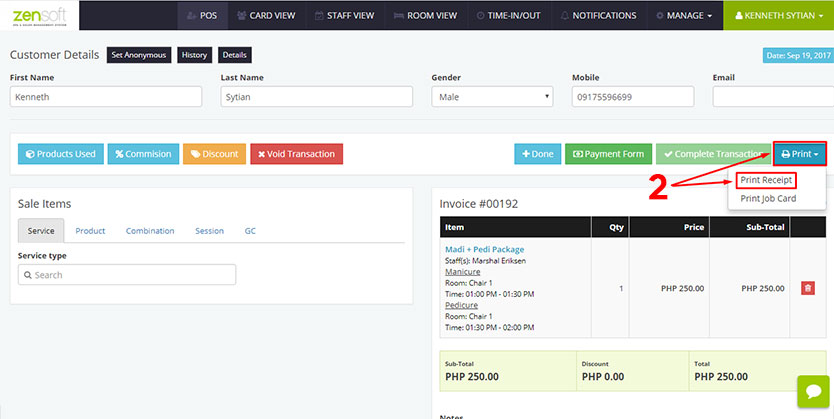Open the live chat widget
This screenshot has height=419, width=834.
[813, 391]
